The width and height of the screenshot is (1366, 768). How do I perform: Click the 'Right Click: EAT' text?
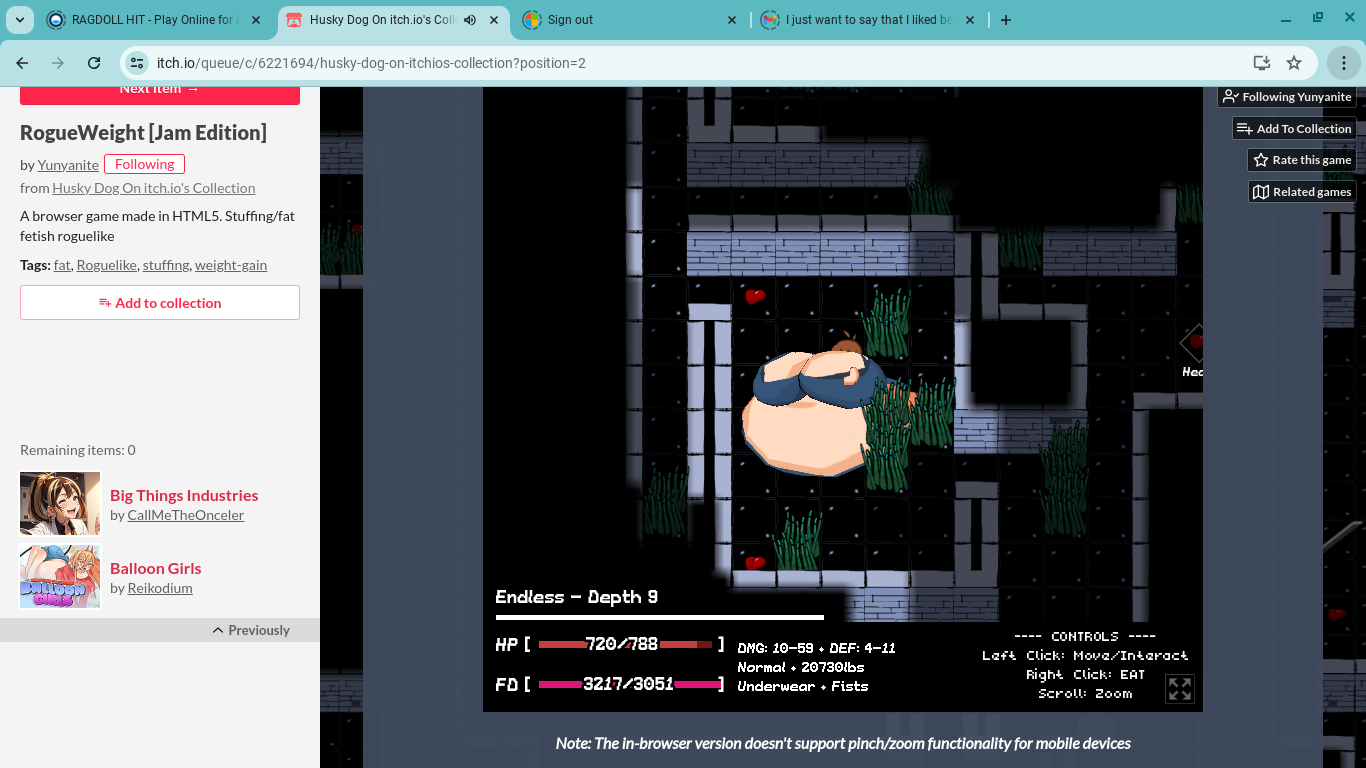click(x=1085, y=674)
